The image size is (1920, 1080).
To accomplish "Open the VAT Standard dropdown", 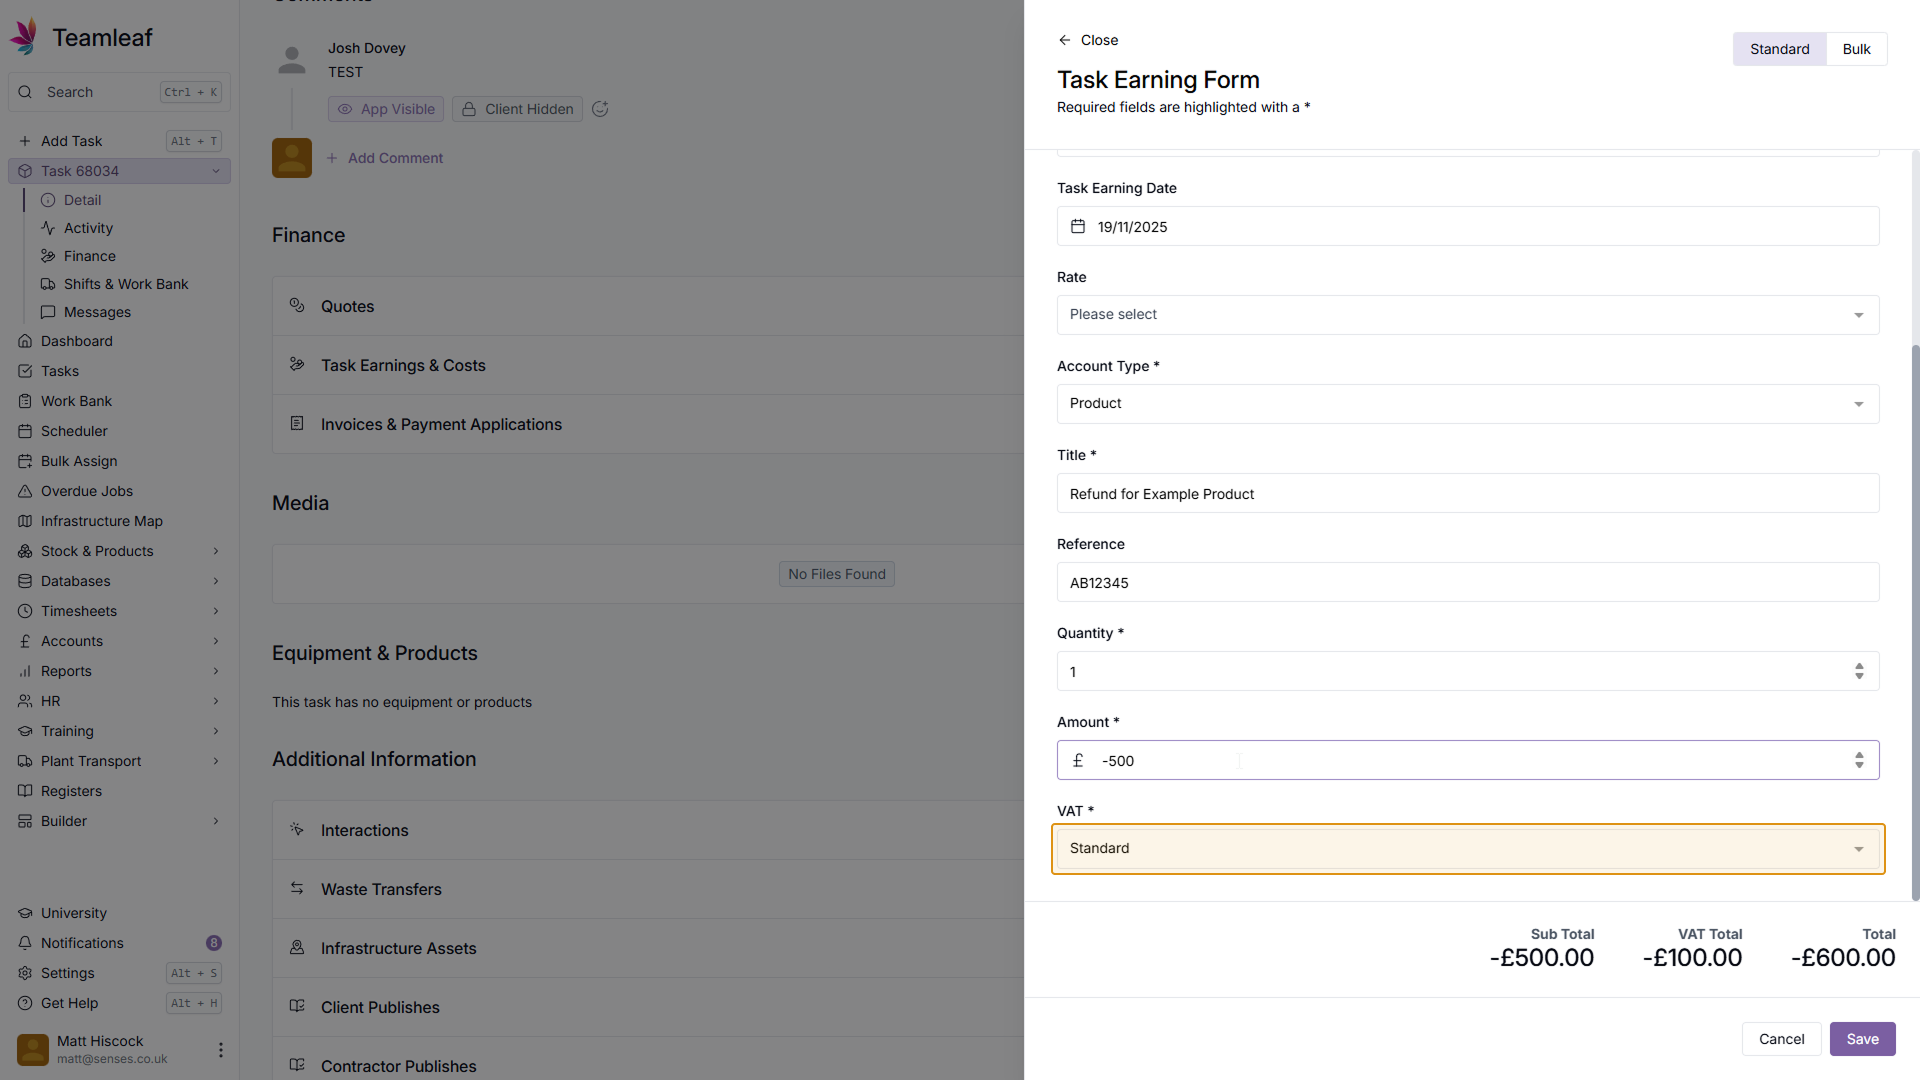I will pos(1467,849).
